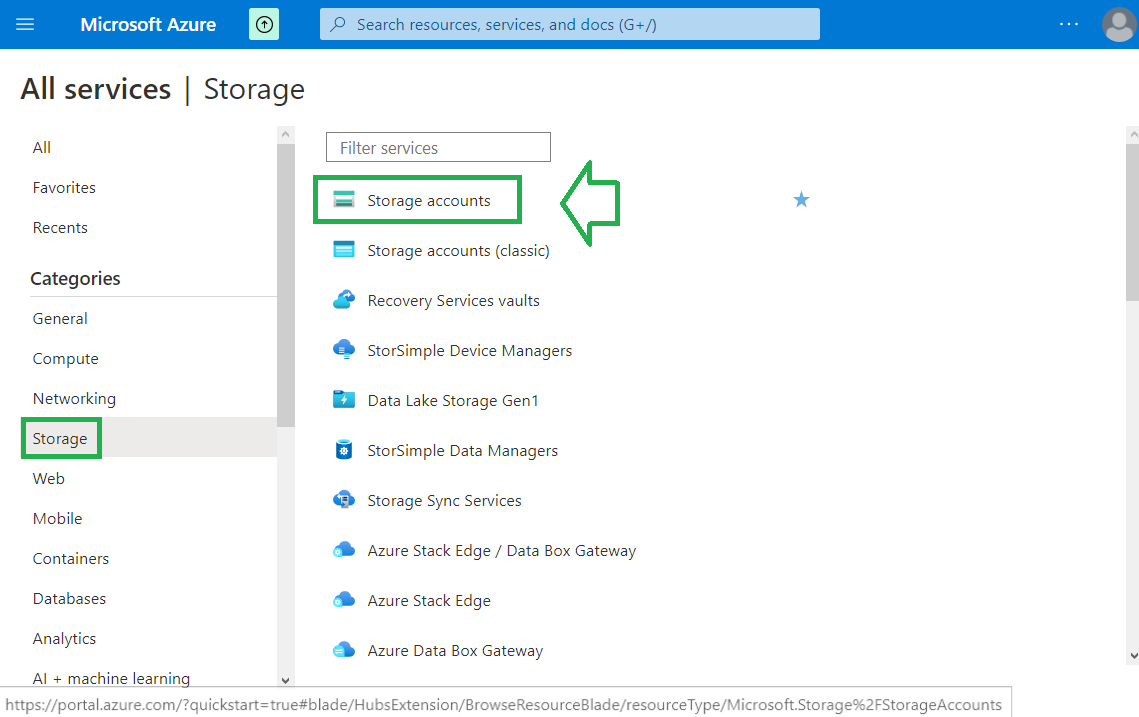This screenshot has height=717, width=1139.
Task: Select the General category
Action: pos(60,318)
